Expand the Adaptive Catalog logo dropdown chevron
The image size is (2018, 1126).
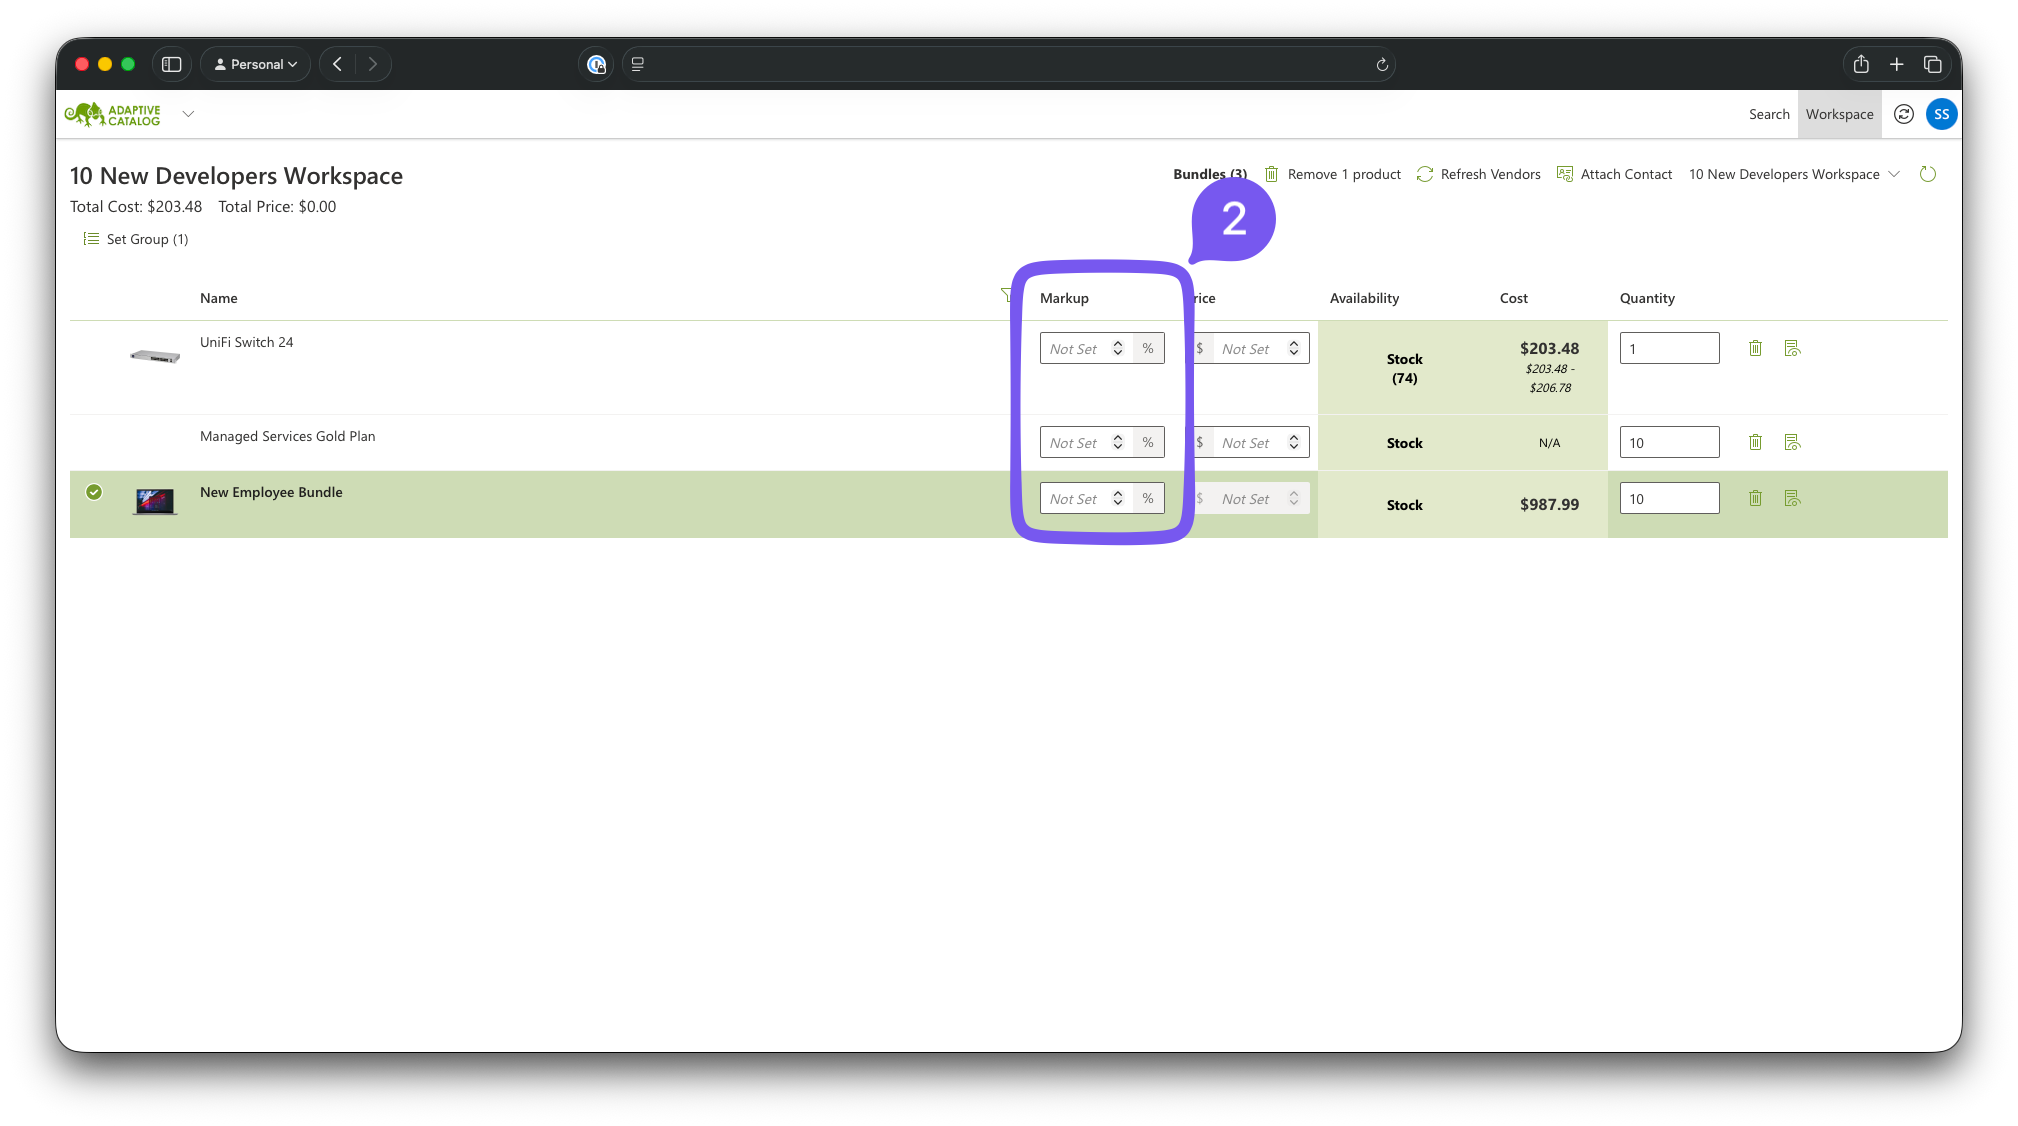click(188, 114)
